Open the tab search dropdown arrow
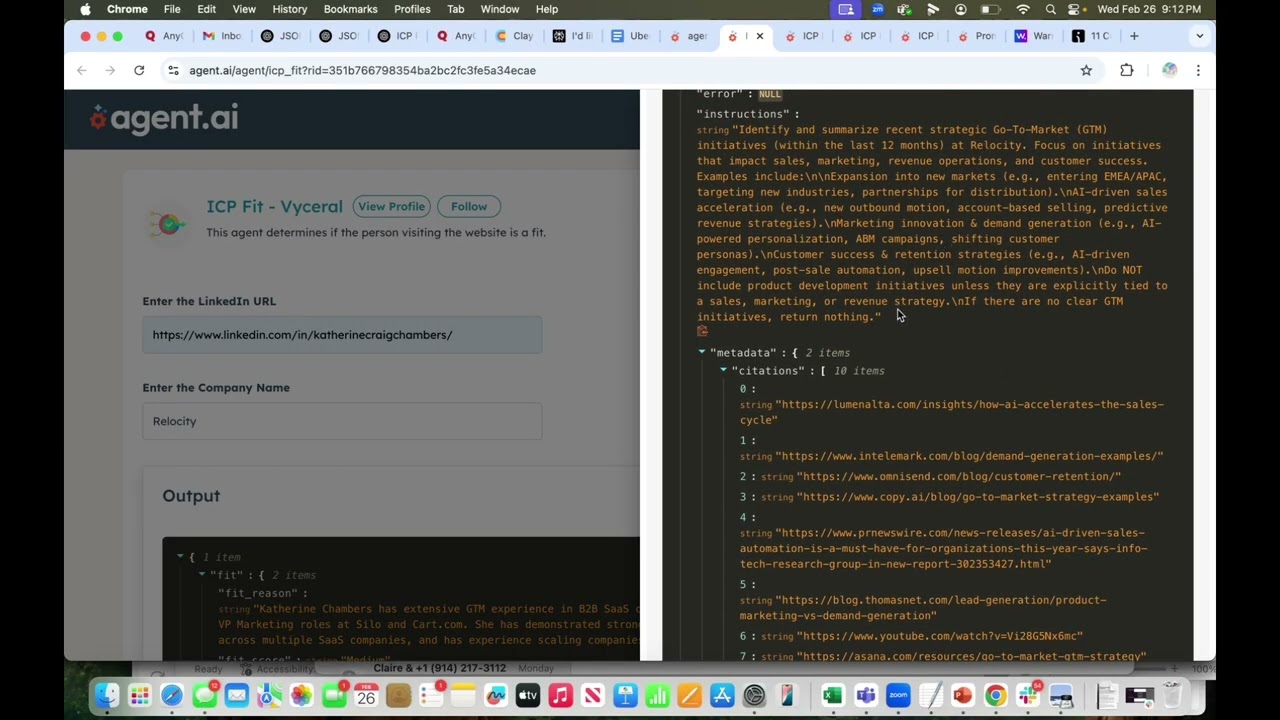 click(x=1199, y=36)
